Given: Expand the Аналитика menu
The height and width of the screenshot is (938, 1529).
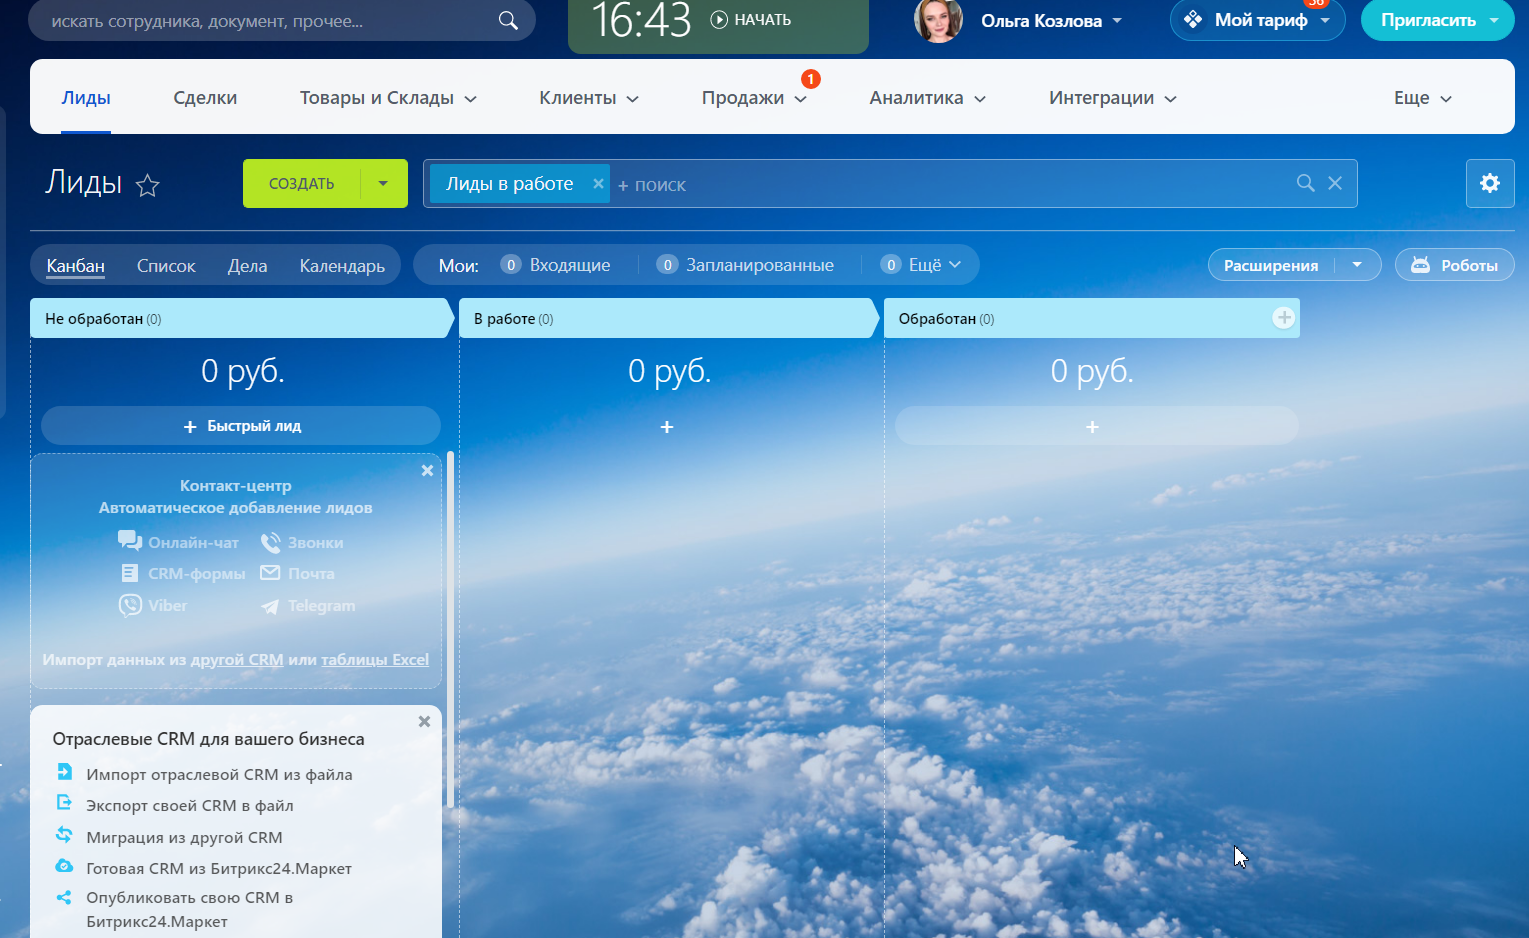Looking at the screenshot, I should [x=927, y=98].
